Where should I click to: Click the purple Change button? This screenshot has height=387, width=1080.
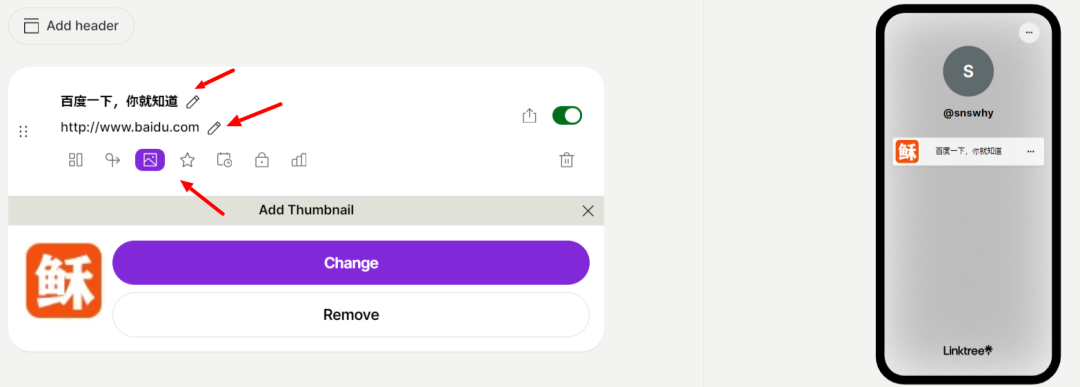pos(351,262)
